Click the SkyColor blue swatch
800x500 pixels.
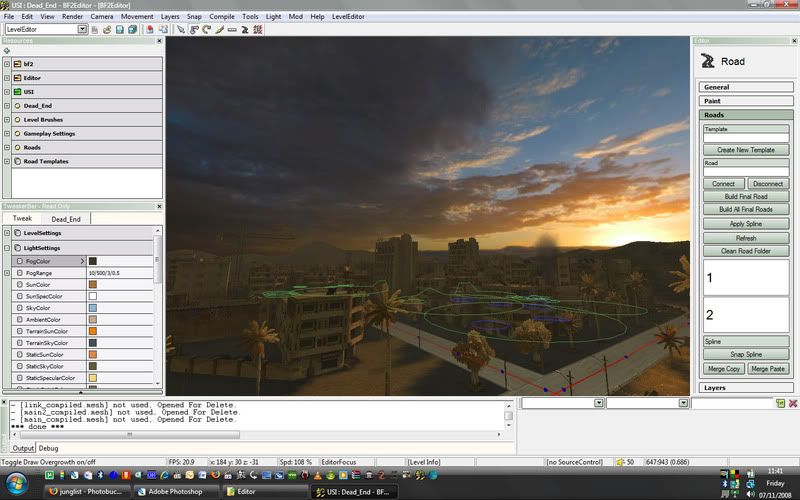[x=93, y=308]
